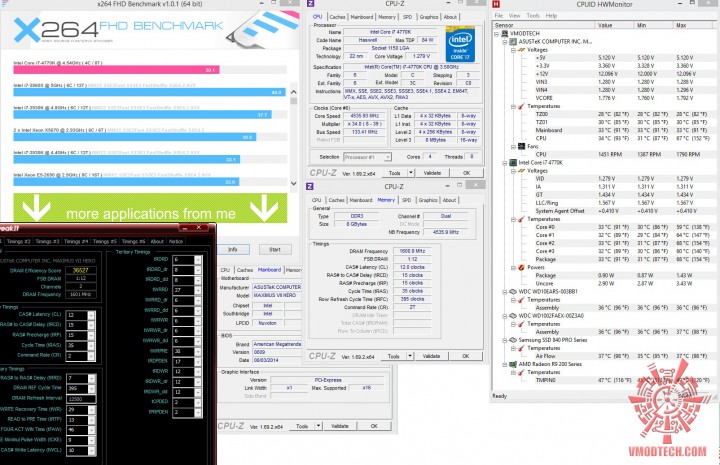Click the Start button in x264 FHD Benchmark
This screenshot has height=465, width=720.
point(275,250)
